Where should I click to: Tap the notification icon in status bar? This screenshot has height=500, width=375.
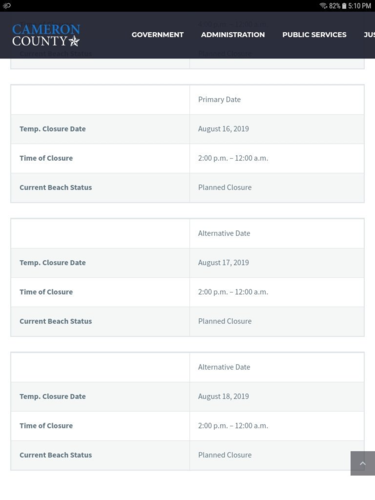point(7,6)
